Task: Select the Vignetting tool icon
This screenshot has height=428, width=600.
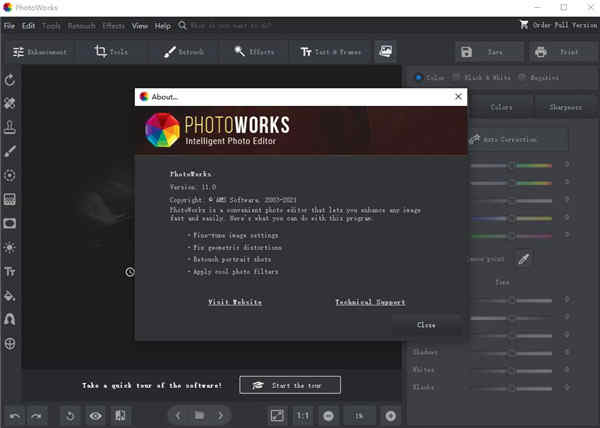Action: pos(10,223)
